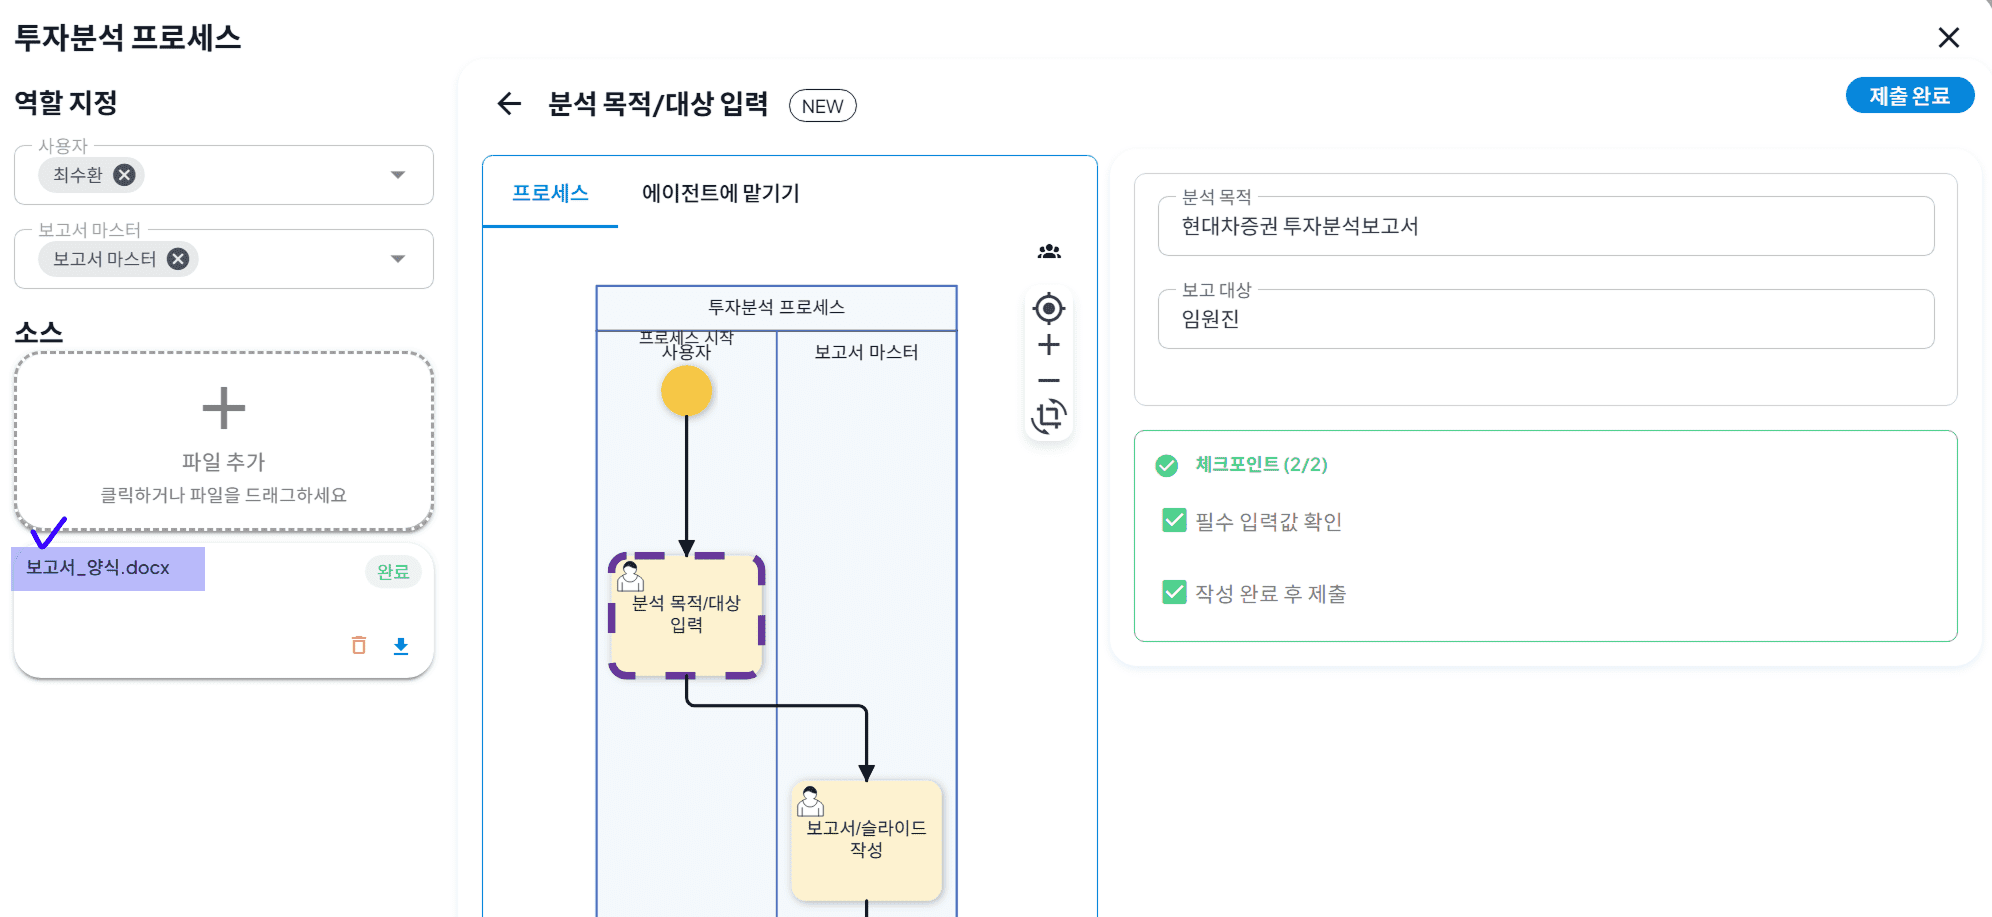Uncheck 필수 입력값 확인 checkbox
Image resolution: width=1992 pixels, height=917 pixels.
(1174, 520)
